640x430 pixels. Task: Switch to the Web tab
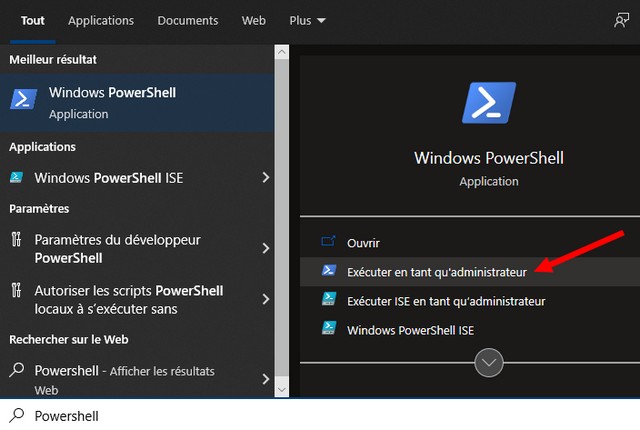coord(253,20)
